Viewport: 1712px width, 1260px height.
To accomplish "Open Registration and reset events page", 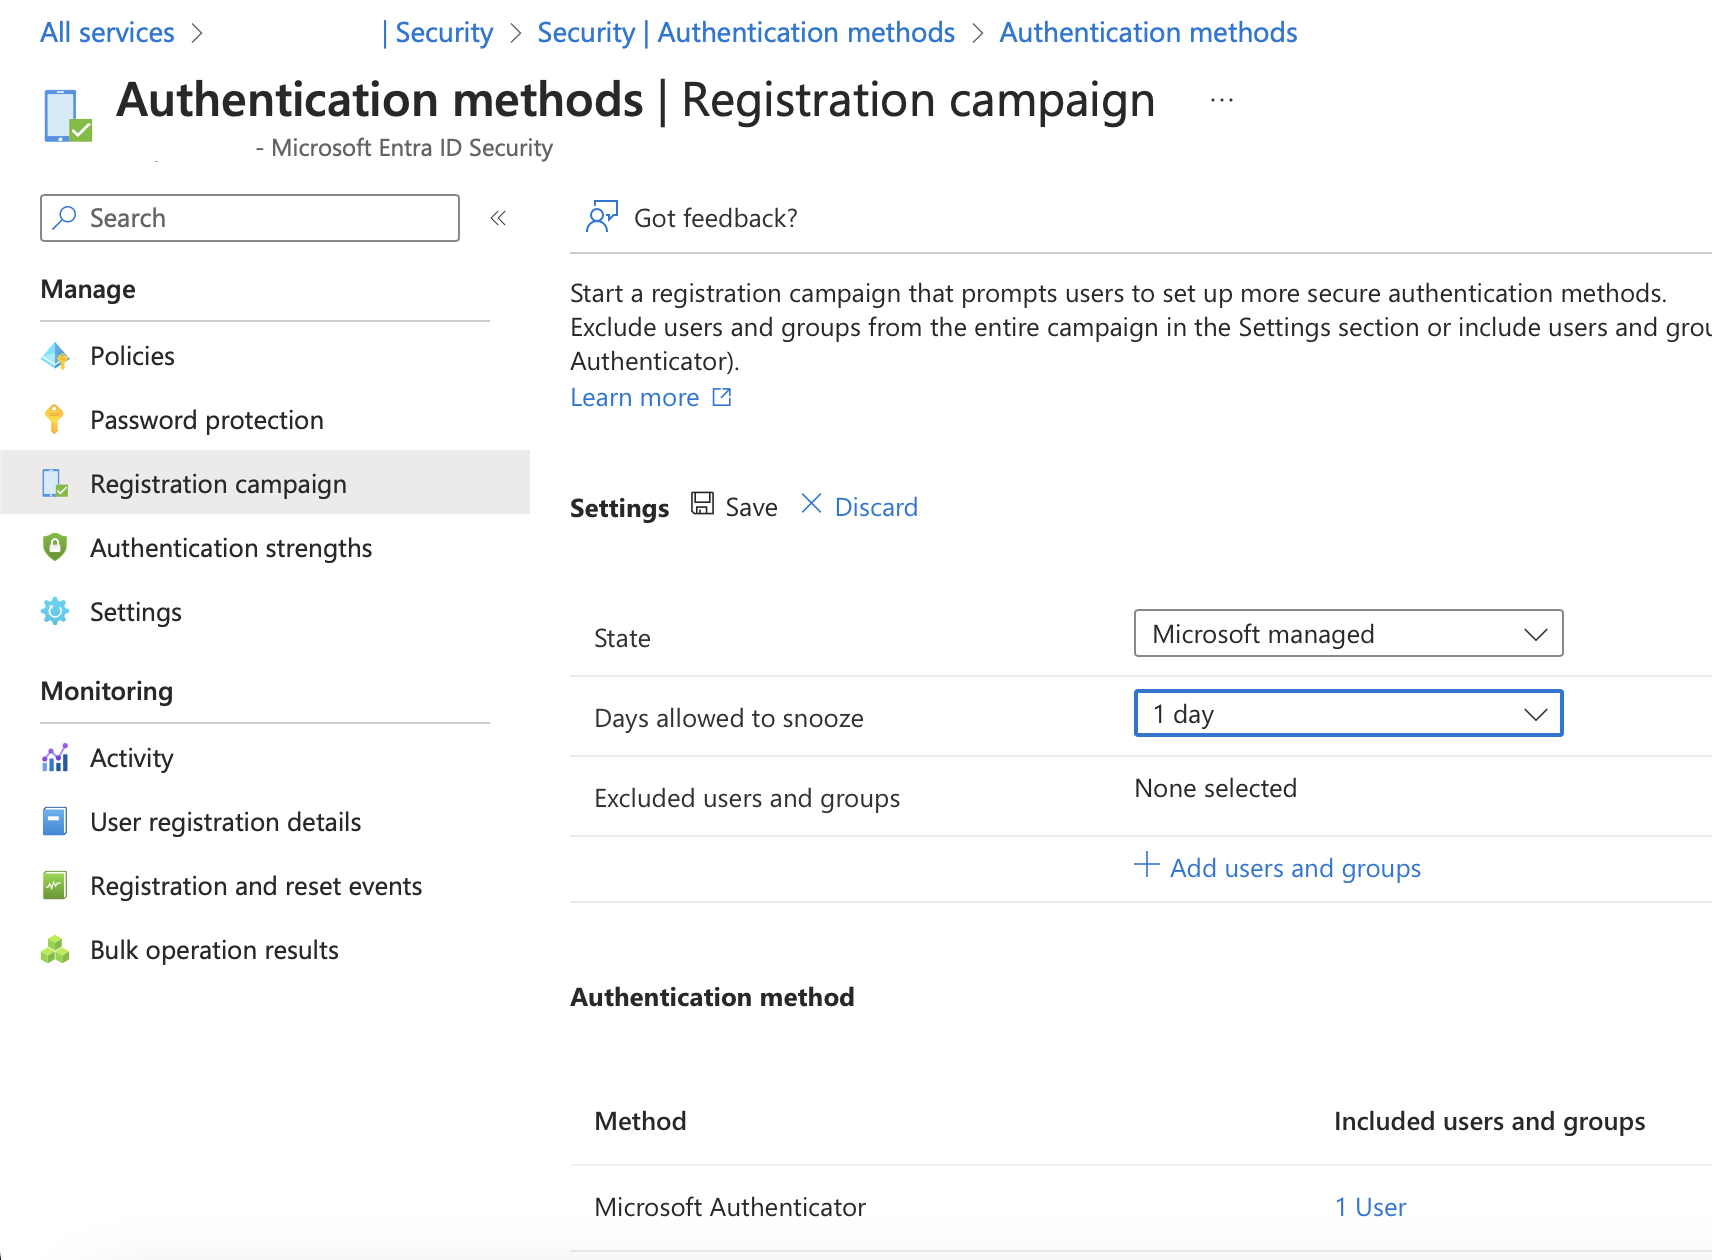I will [265, 886].
